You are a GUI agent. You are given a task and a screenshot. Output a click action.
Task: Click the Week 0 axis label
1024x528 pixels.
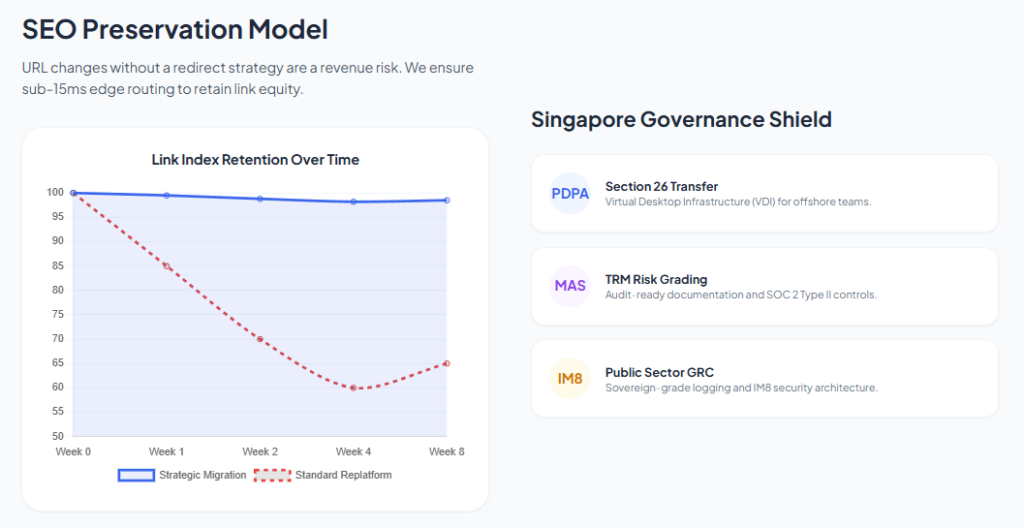73,452
